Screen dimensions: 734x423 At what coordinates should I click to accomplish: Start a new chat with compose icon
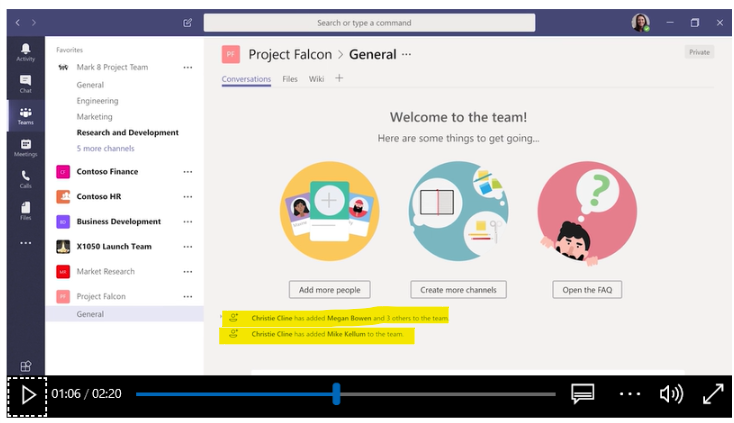(x=187, y=22)
